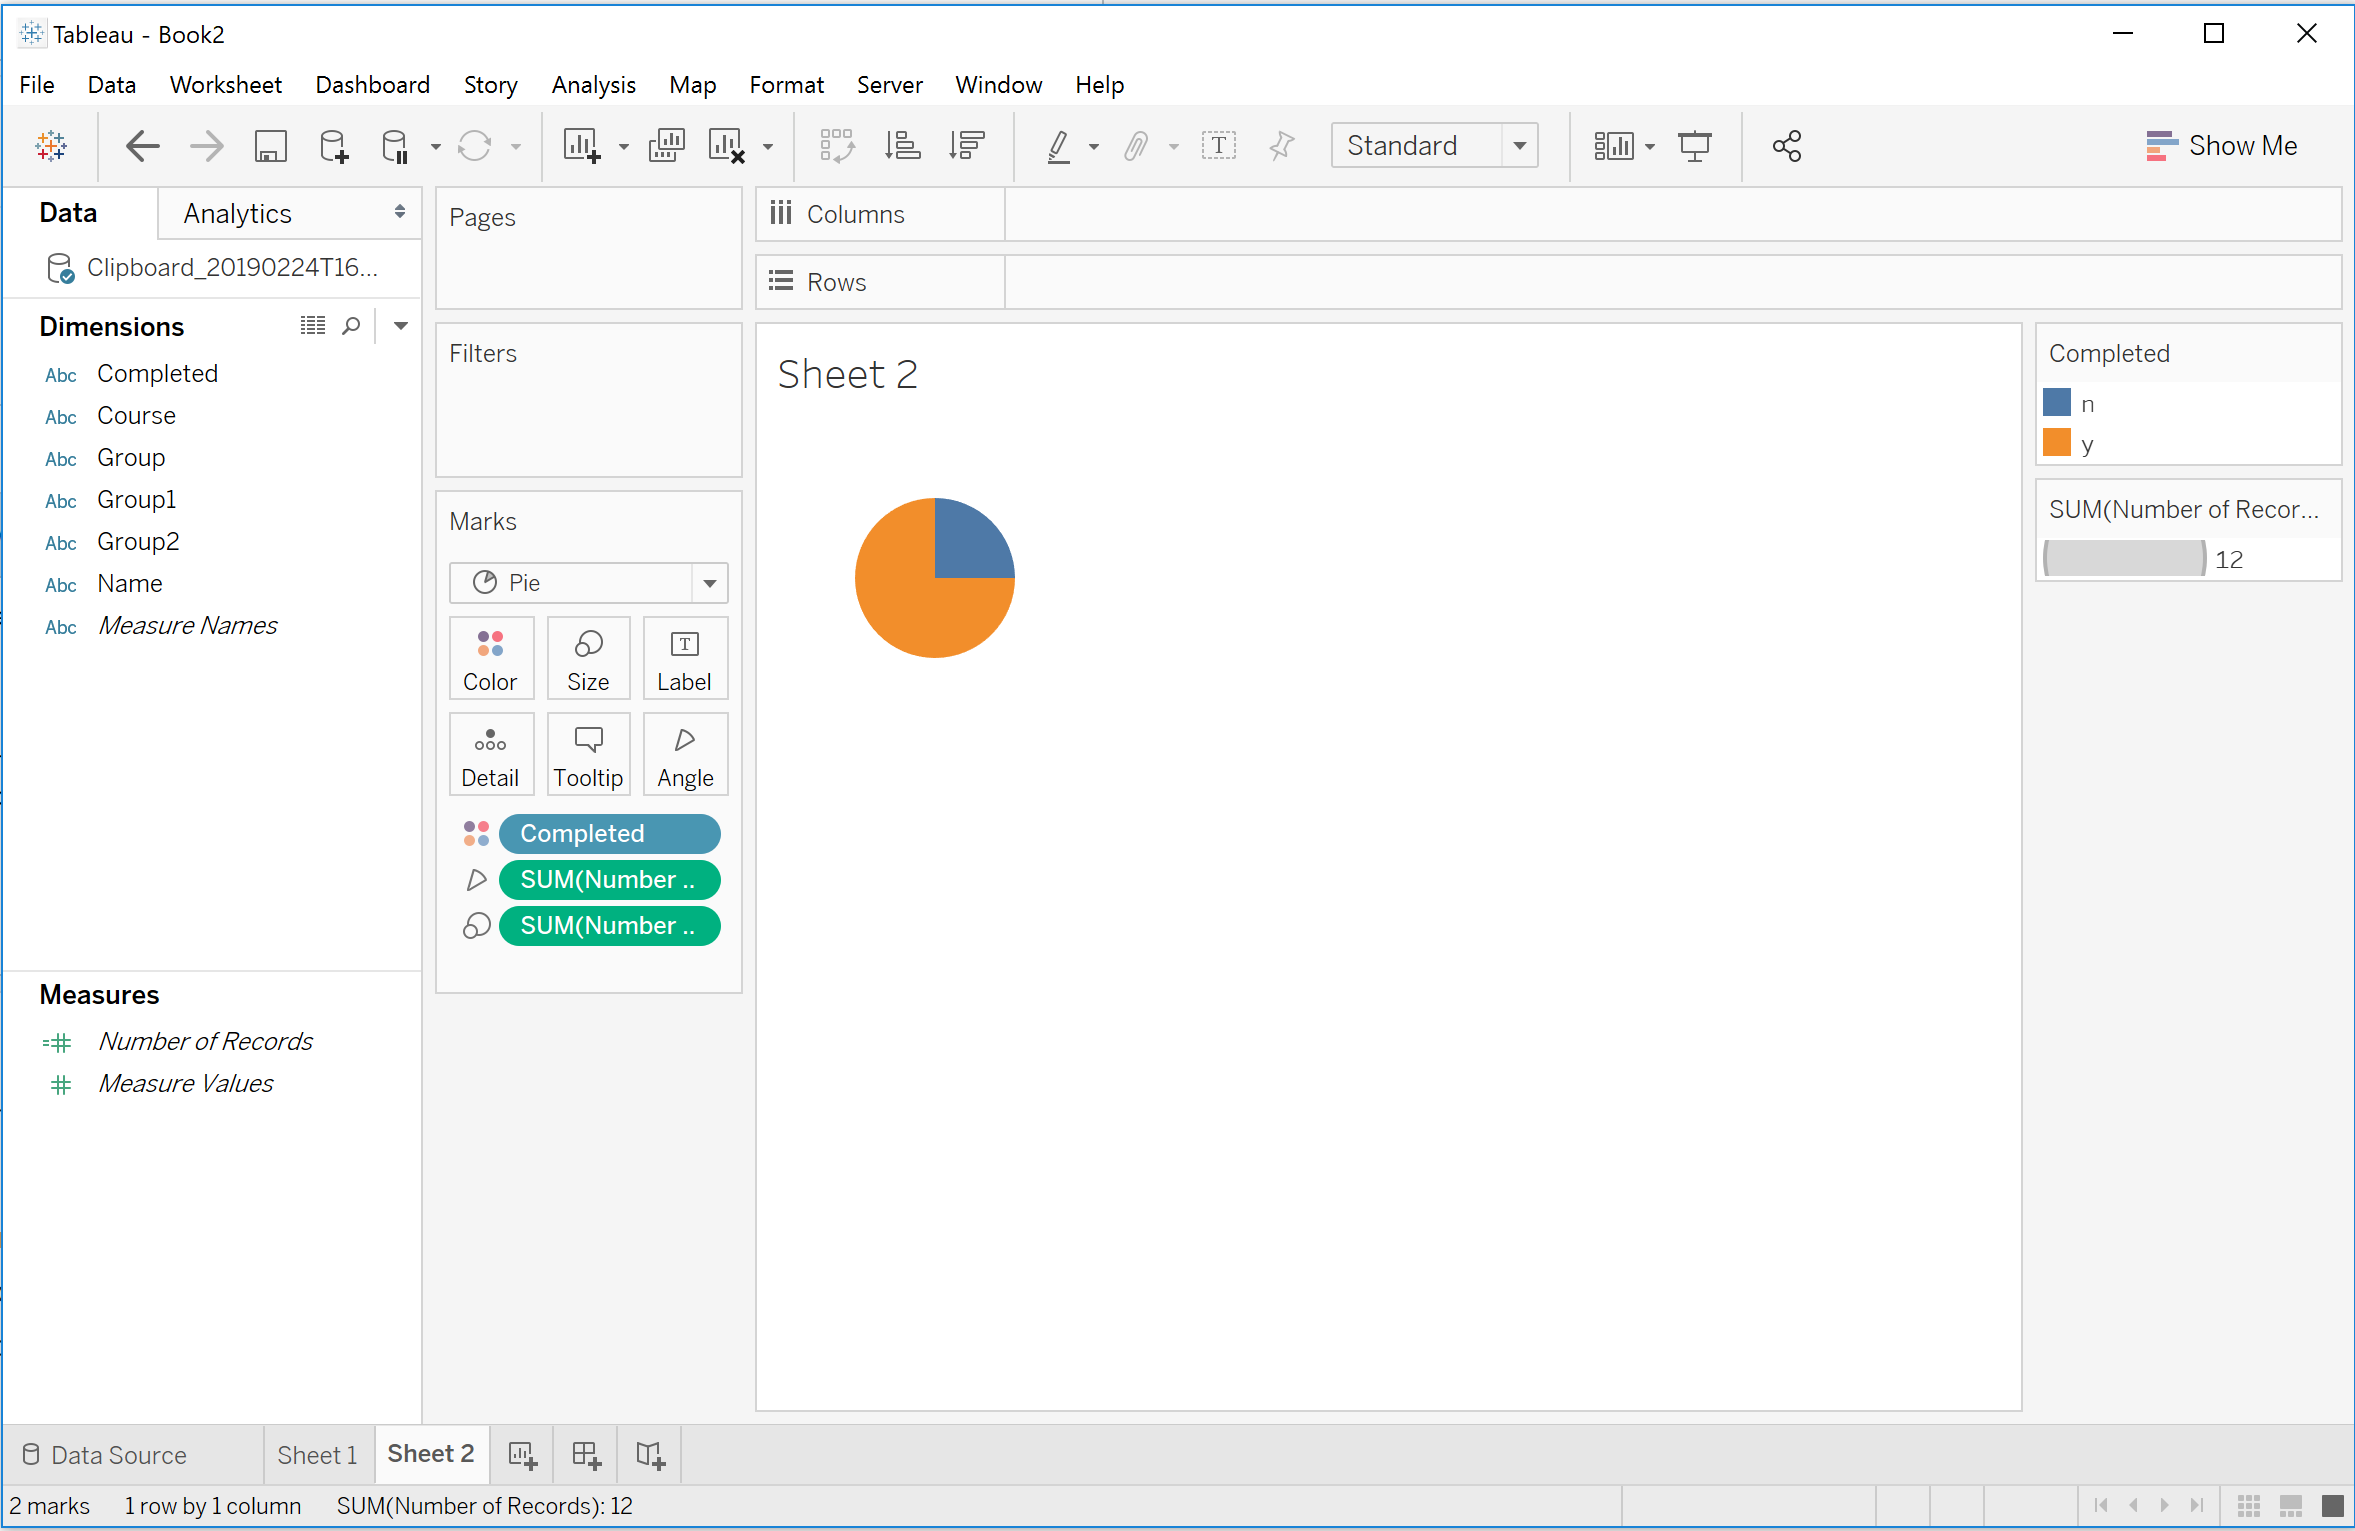Click the New Data Source toolbar icon

point(333,147)
